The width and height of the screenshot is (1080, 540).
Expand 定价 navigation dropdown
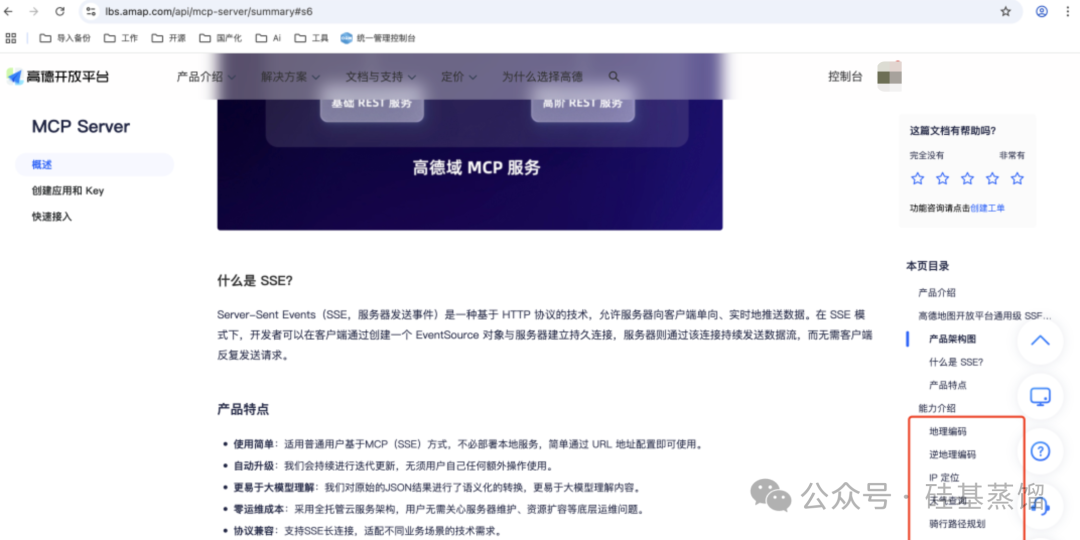tap(459, 76)
